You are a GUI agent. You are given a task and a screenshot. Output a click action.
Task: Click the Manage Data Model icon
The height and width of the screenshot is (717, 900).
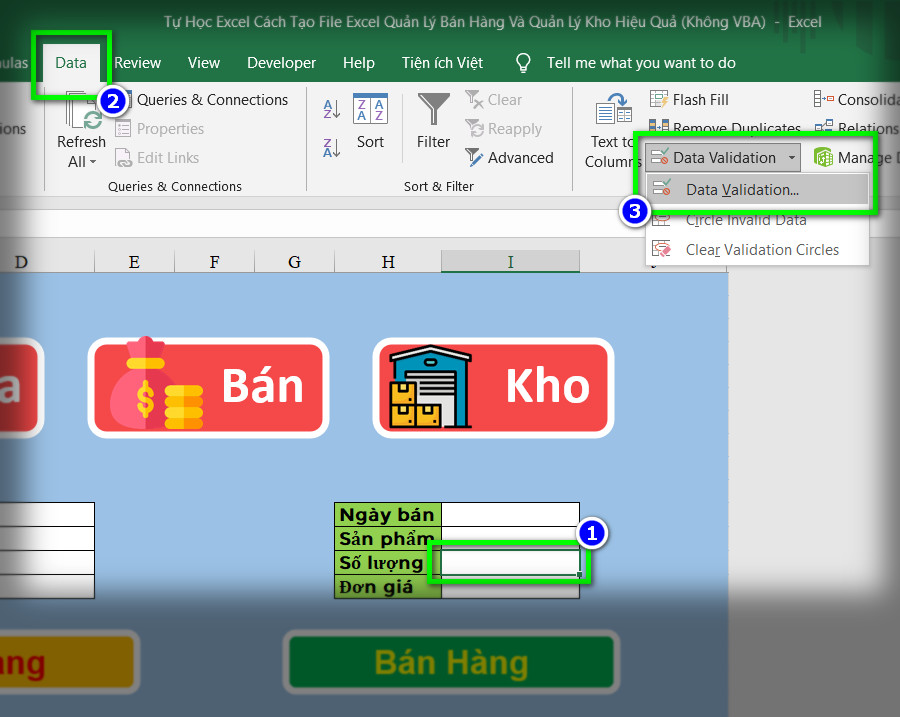[823, 157]
